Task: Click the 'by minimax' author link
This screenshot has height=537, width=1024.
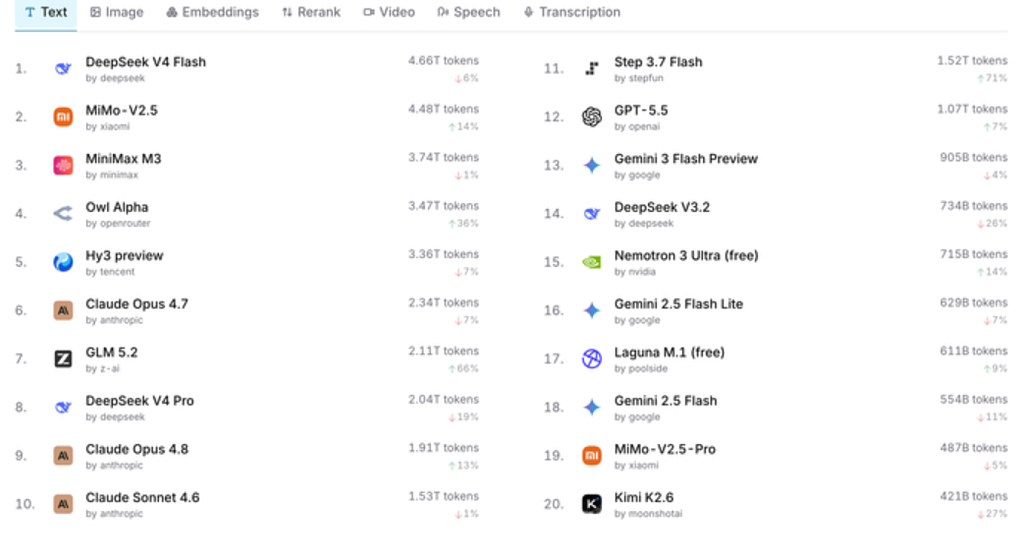Action: pos(112,175)
